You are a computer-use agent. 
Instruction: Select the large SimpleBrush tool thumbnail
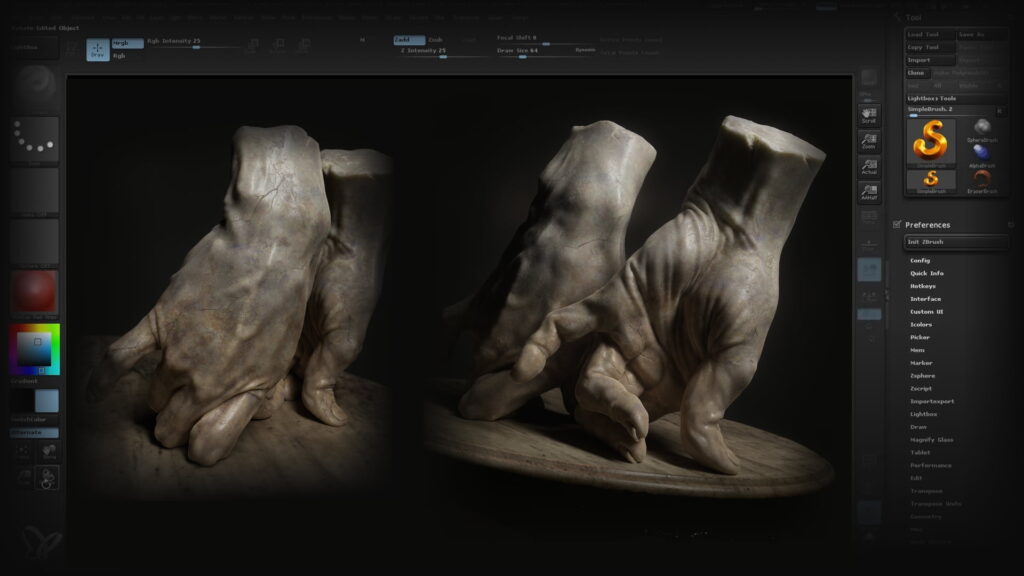point(930,140)
